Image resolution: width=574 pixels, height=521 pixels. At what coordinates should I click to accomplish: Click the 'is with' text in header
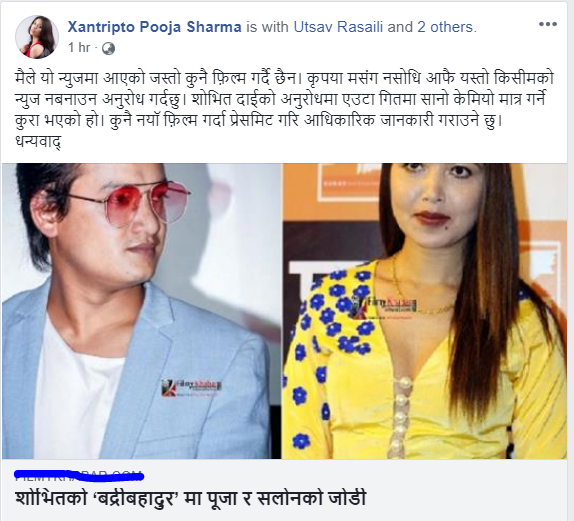(267, 27)
